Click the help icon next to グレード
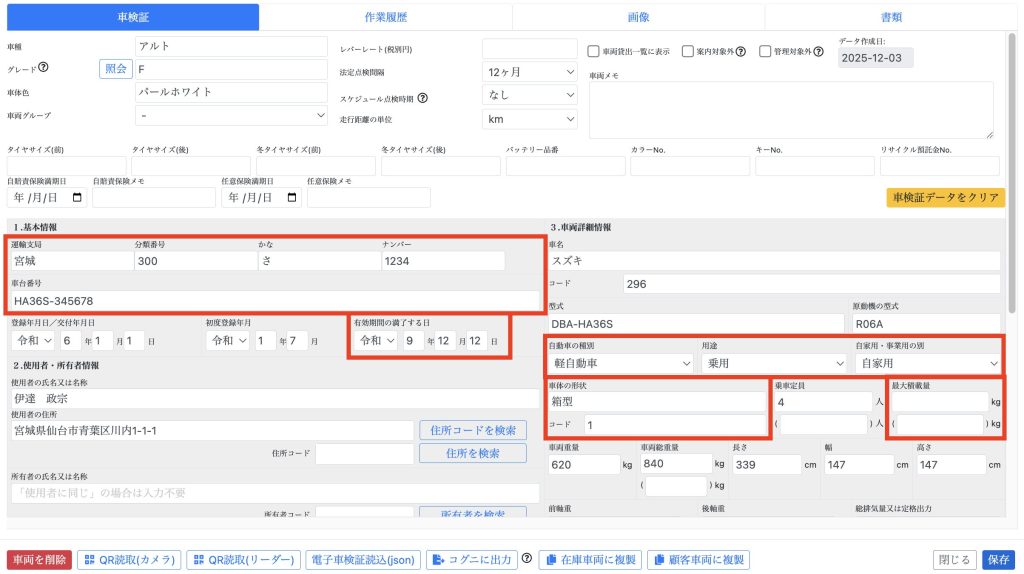This screenshot has width=1024, height=574. [x=43, y=67]
